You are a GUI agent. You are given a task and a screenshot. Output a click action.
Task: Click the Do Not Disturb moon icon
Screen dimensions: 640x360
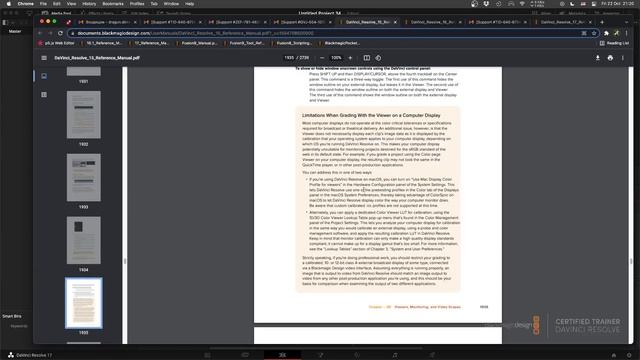pyautogui.click(x=572, y=4)
